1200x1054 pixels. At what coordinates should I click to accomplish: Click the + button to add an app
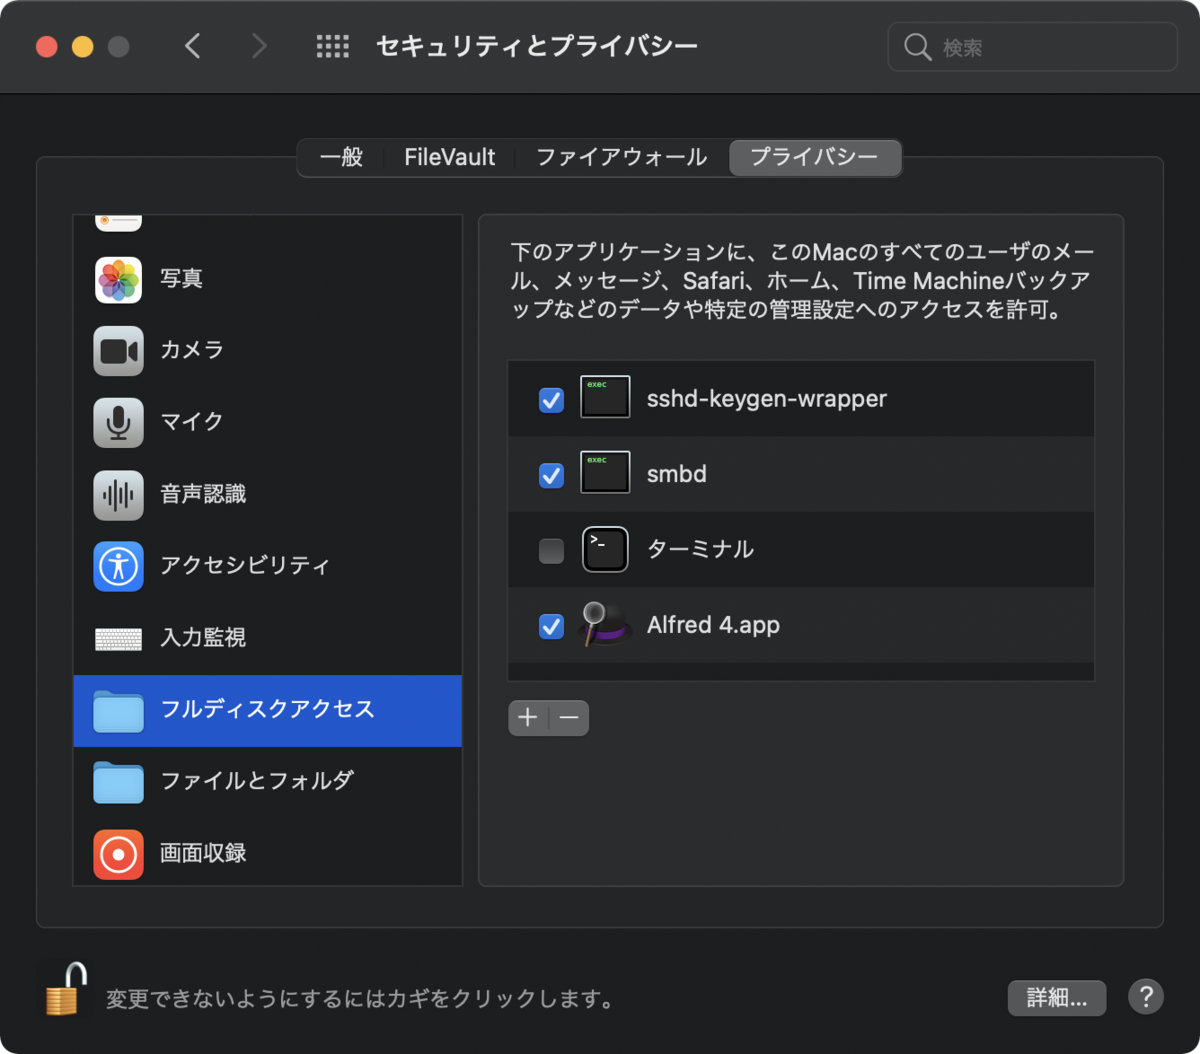[527, 718]
